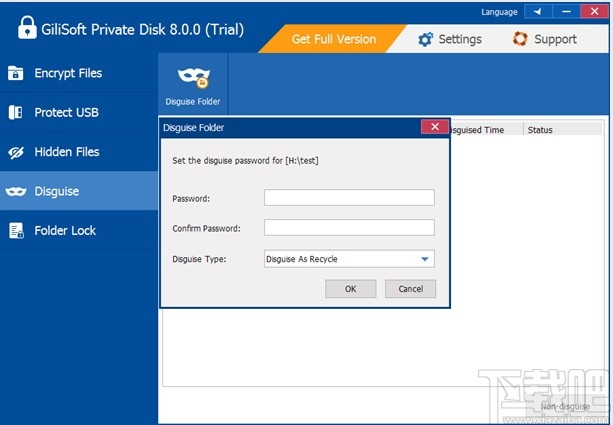Open the Disguise Type combo box

pos(349,259)
